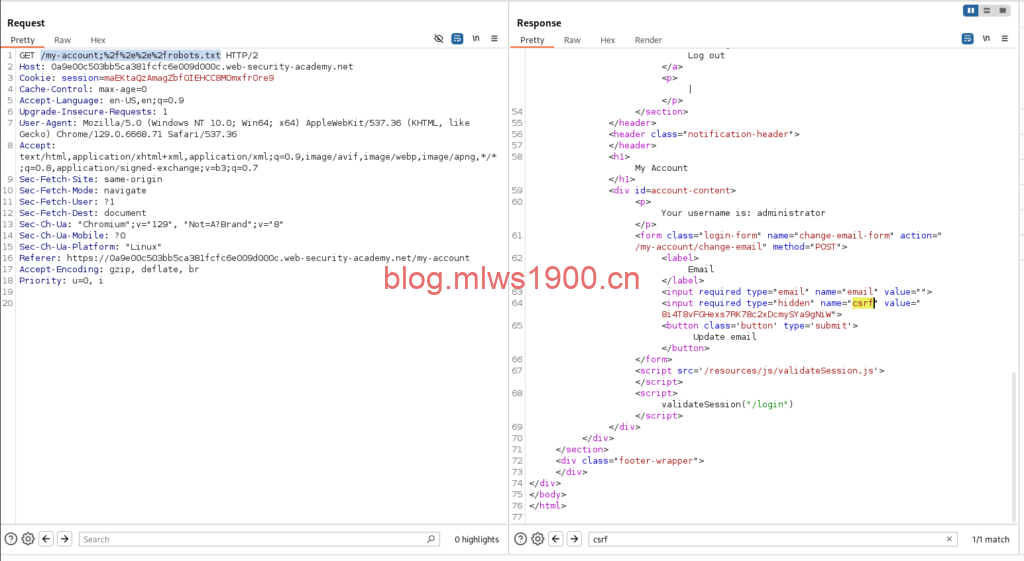Click the Sec-Fetch-Dest: document header line
1024x561 pixels.
tap(82, 213)
